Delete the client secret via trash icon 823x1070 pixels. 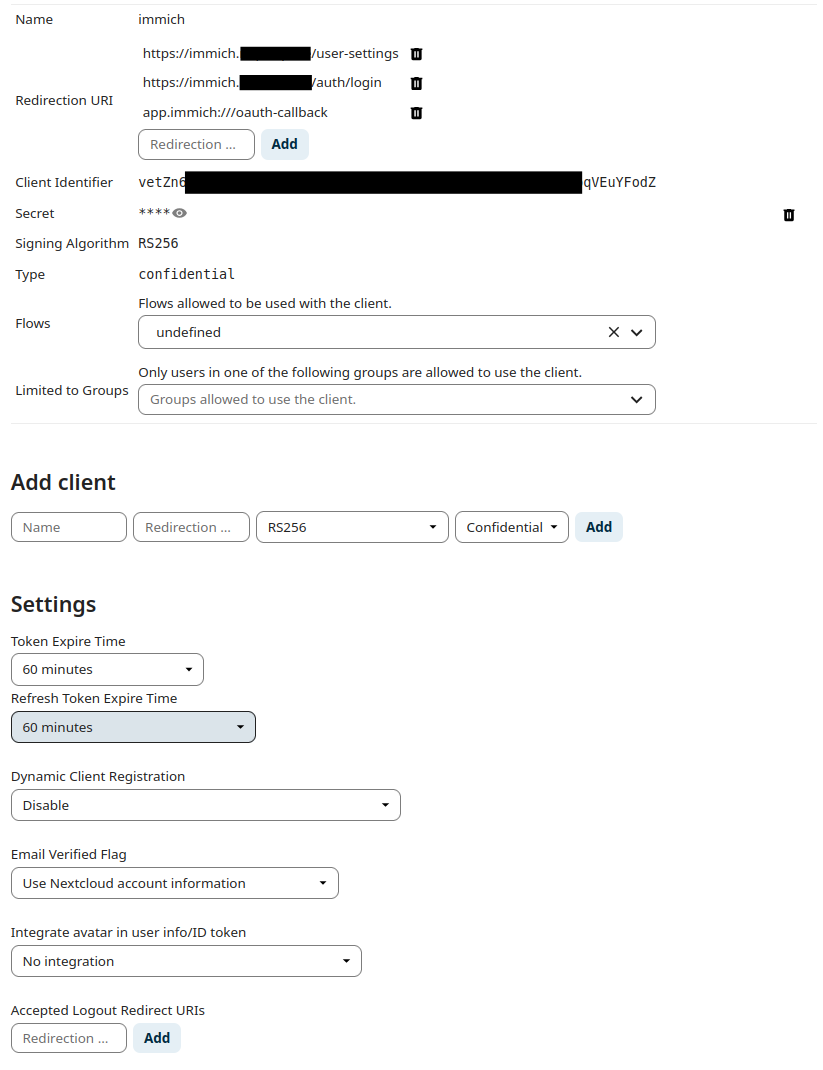(x=789, y=214)
